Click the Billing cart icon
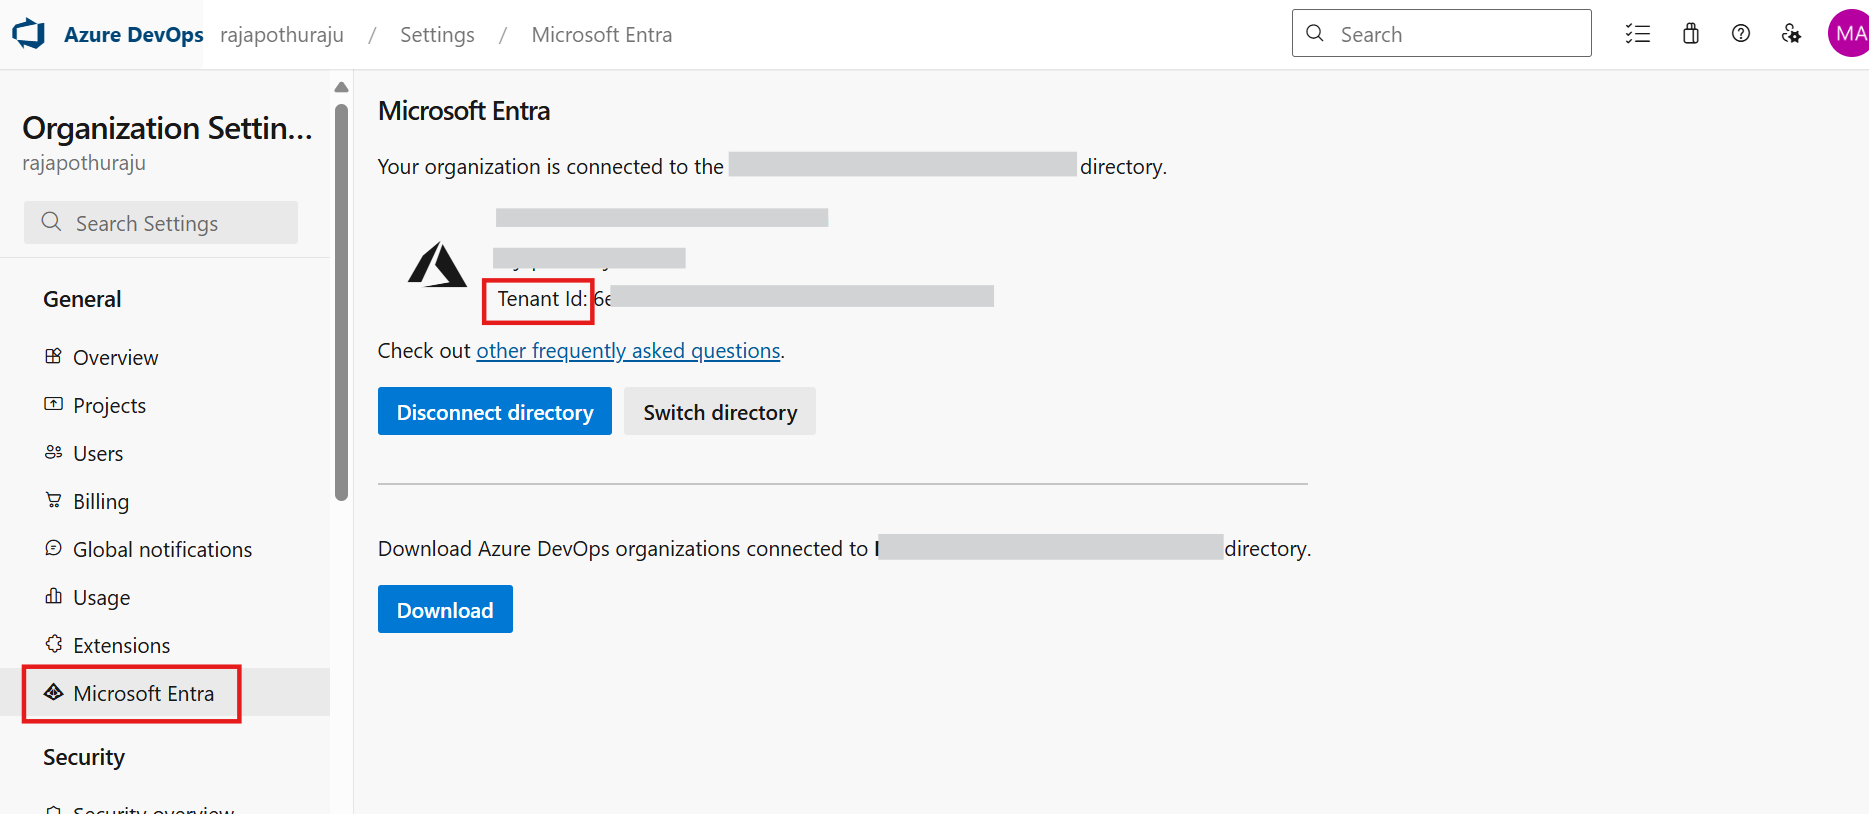The width and height of the screenshot is (1869, 814). tap(54, 500)
